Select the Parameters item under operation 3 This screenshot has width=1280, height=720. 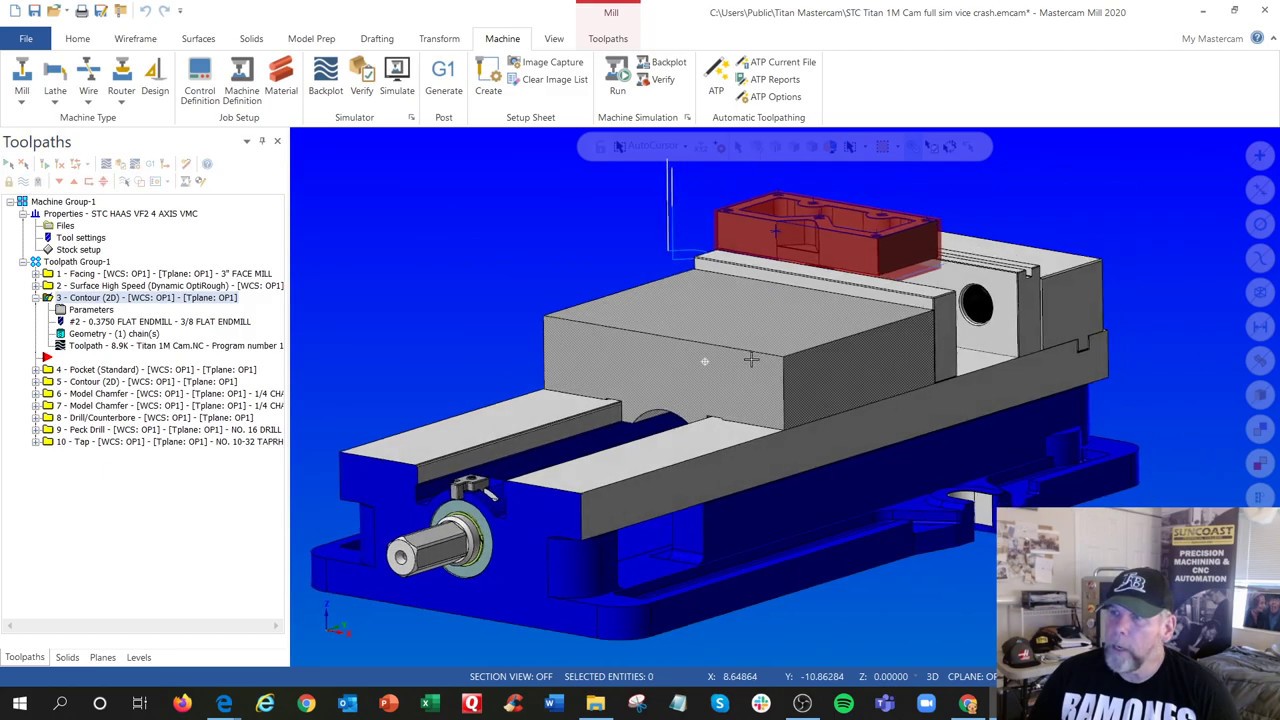(91, 310)
